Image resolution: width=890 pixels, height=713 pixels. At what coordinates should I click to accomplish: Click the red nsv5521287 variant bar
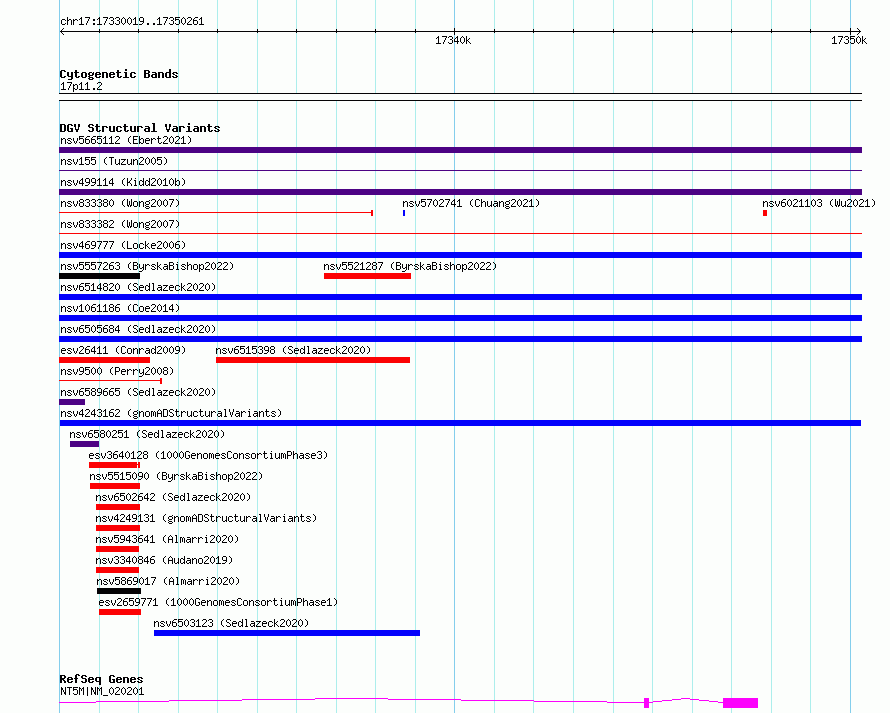point(367,276)
